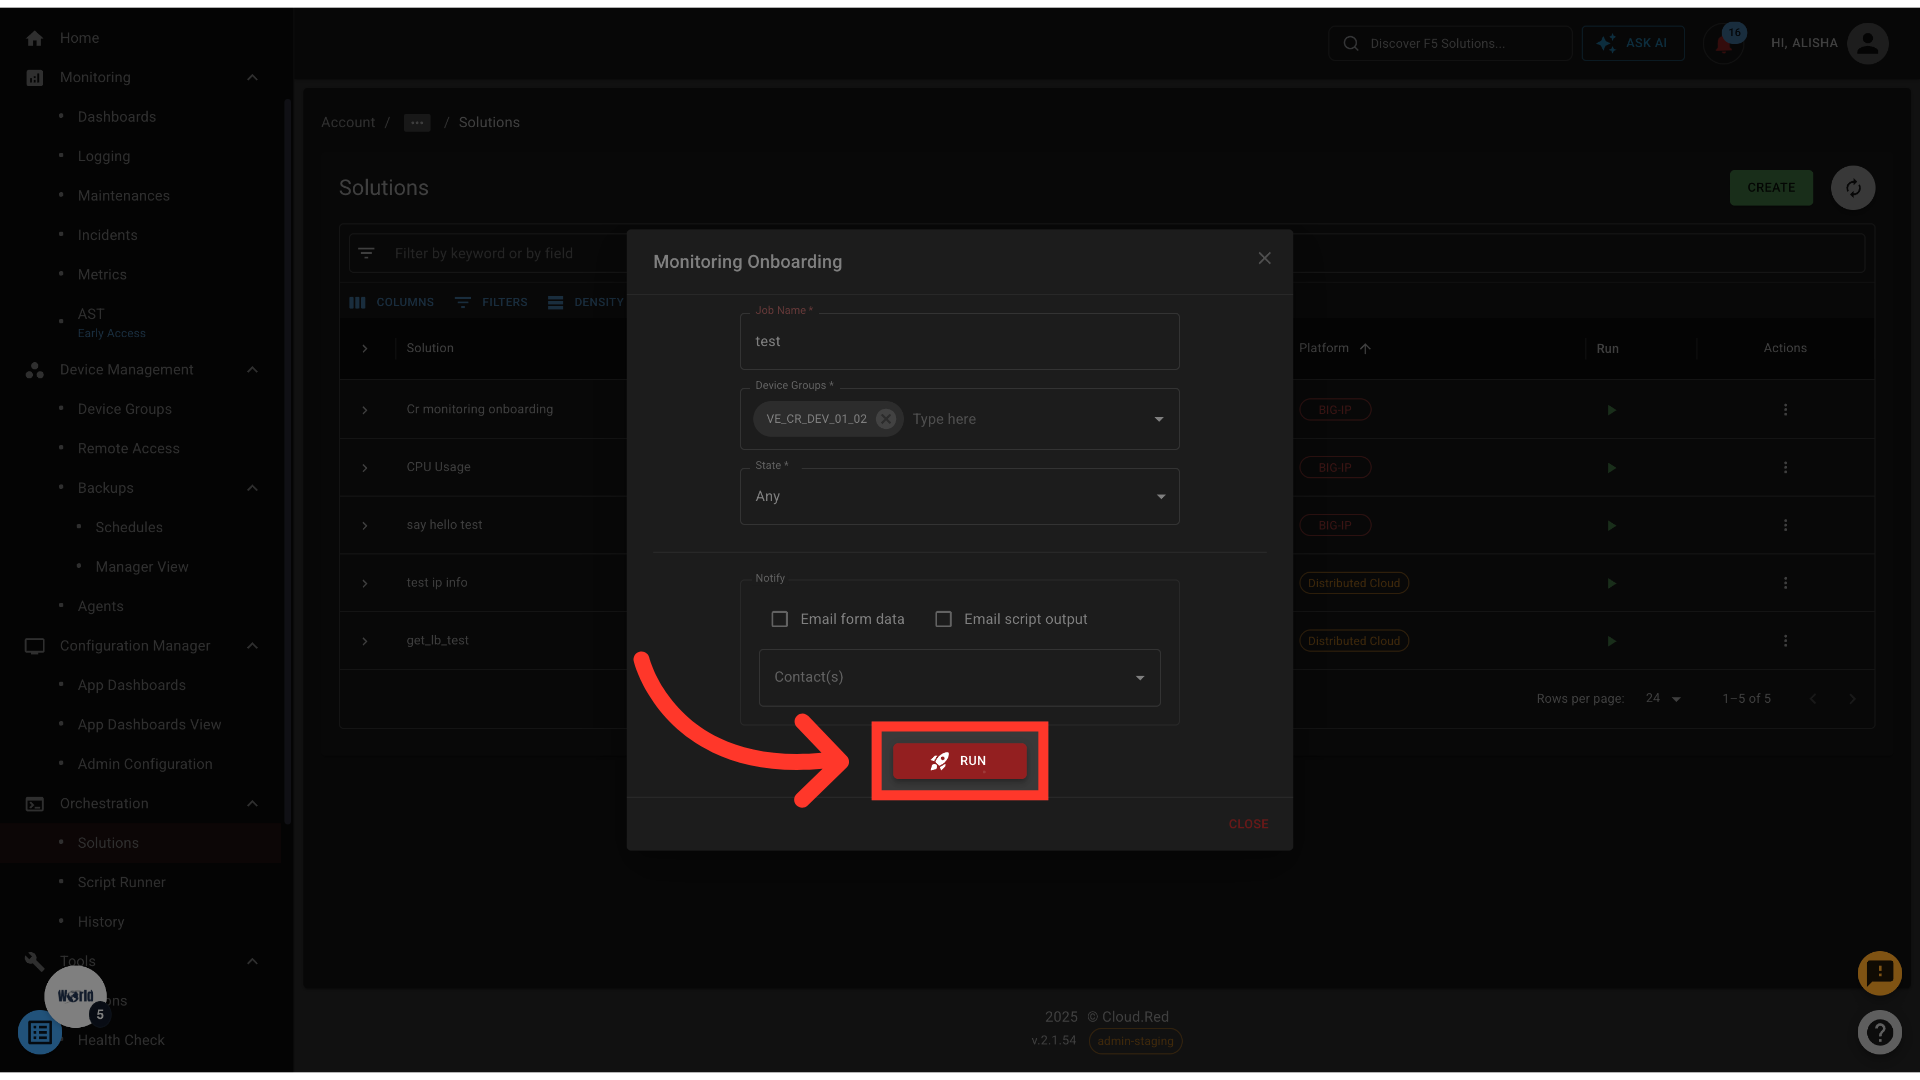This screenshot has height=1080, width=1920.
Task: Open actions menu for test ip info row
Action: 1785,583
